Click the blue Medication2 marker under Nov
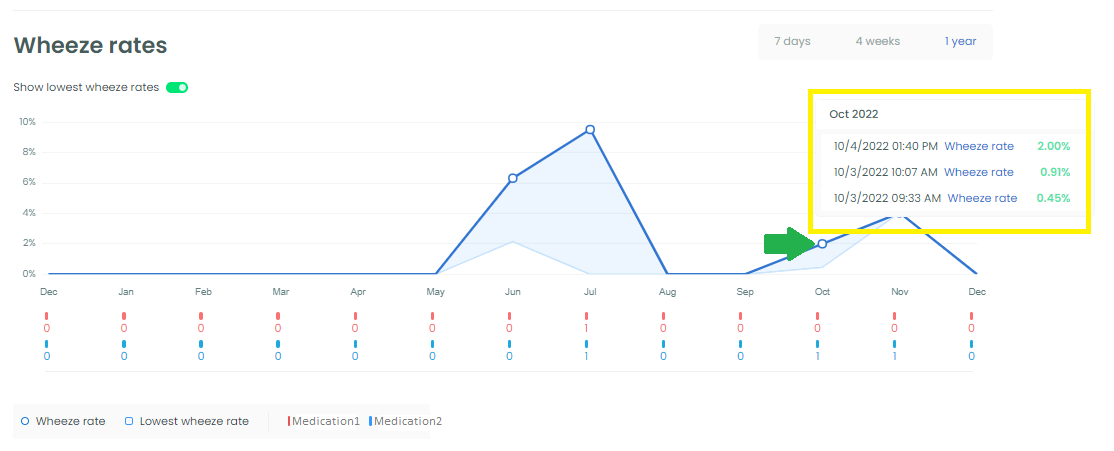1114x451 pixels. [x=896, y=344]
